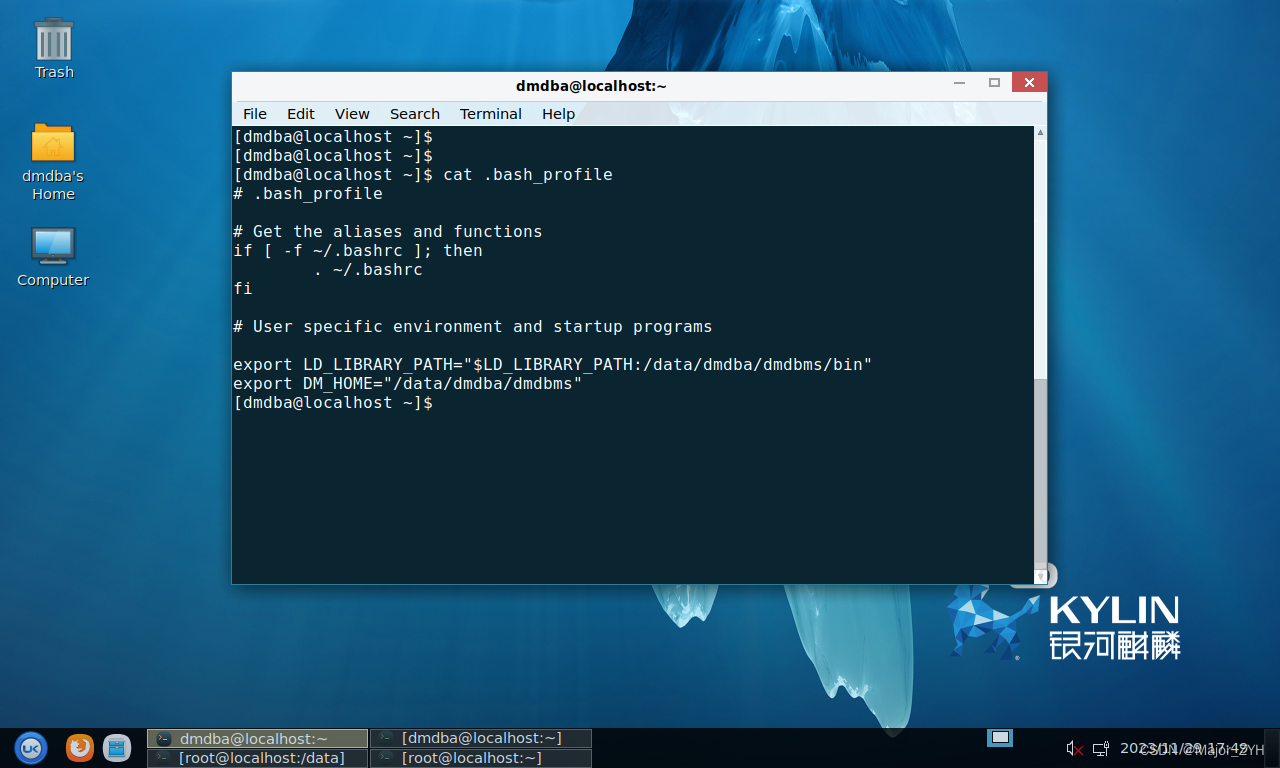
Task: Maximize the terminal window
Action: click(x=994, y=83)
